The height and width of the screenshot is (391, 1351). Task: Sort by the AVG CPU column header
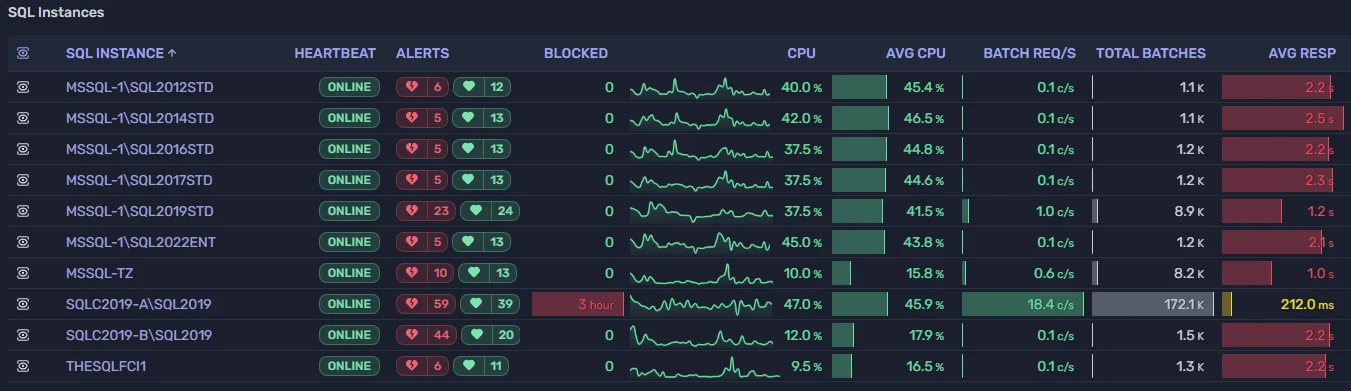click(x=915, y=53)
